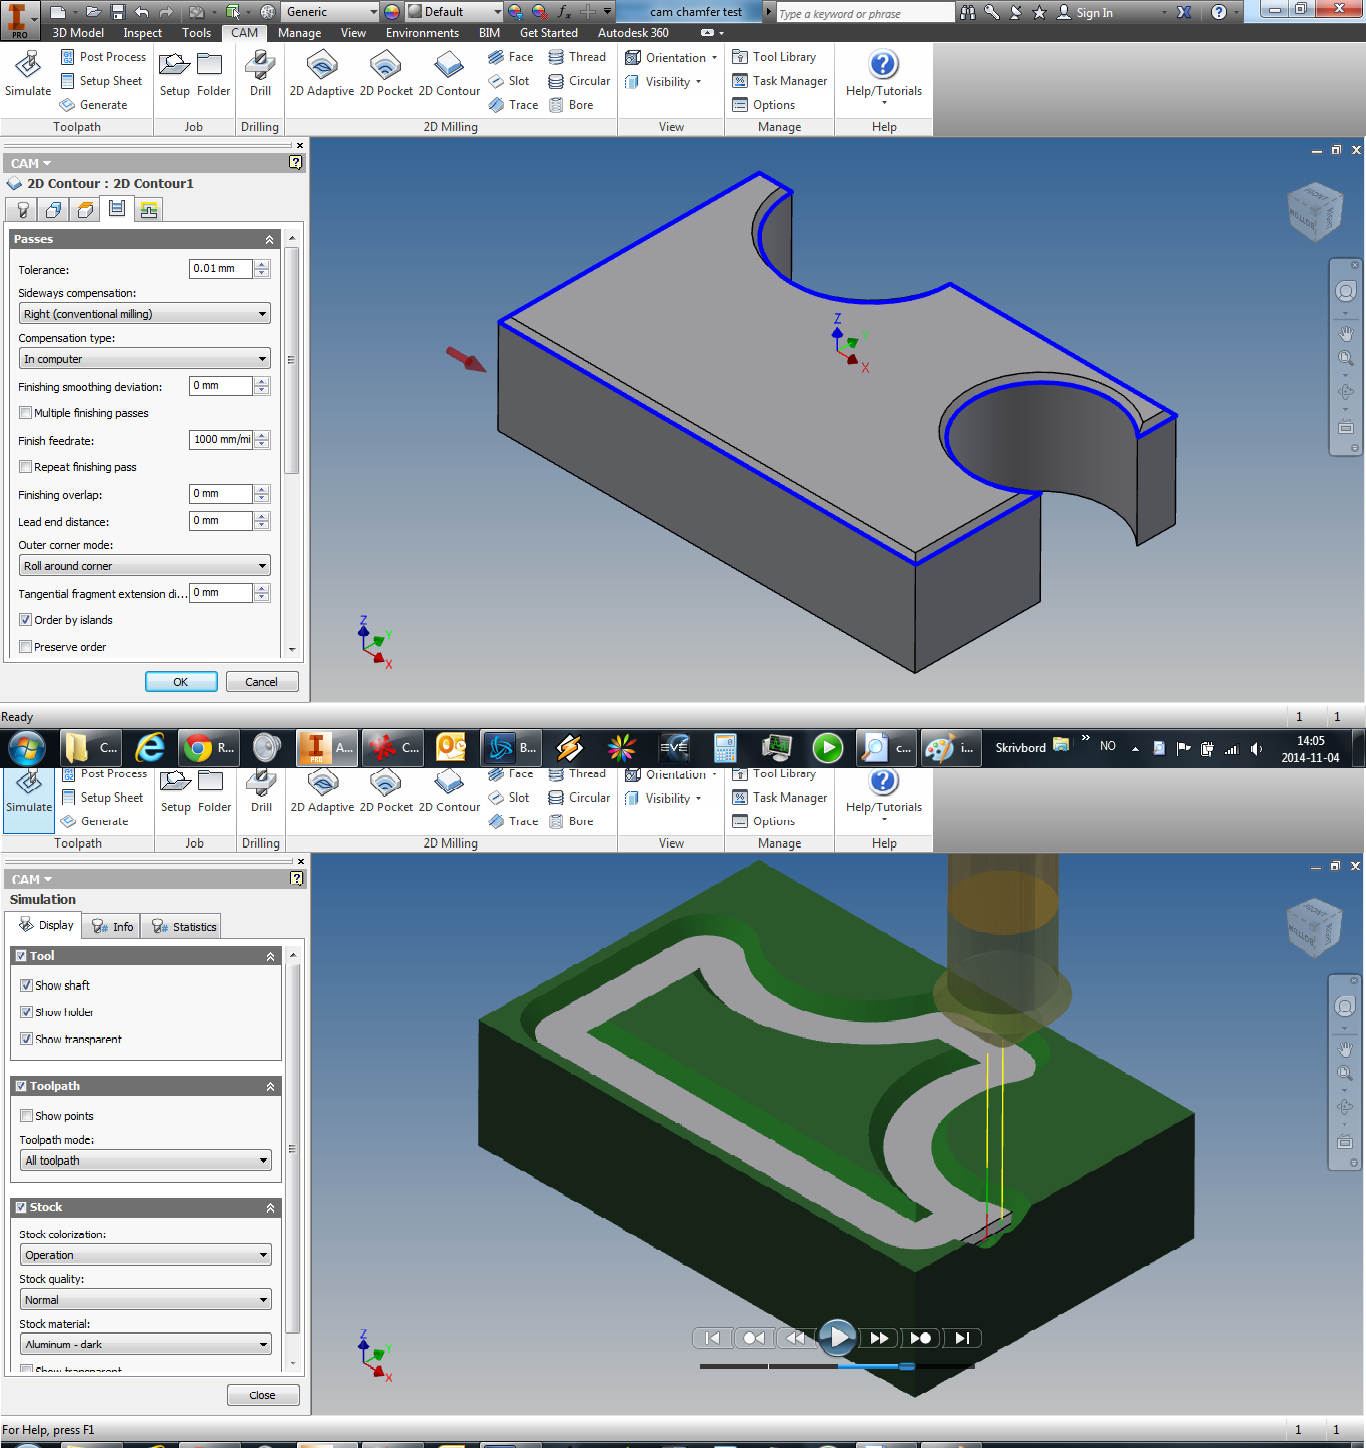This screenshot has width=1366, height=1448.
Task: Click Generate in the upper ribbon
Action: pyautogui.click(x=93, y=105)
